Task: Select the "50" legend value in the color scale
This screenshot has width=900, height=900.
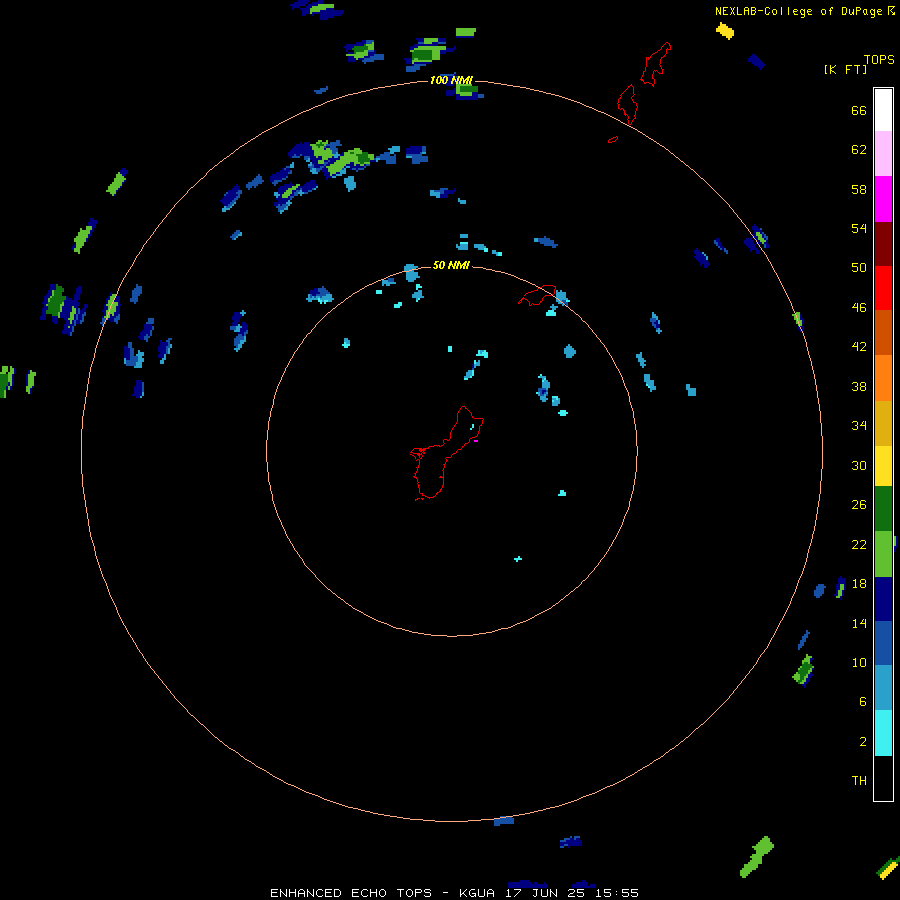Action: pos(859,267)
